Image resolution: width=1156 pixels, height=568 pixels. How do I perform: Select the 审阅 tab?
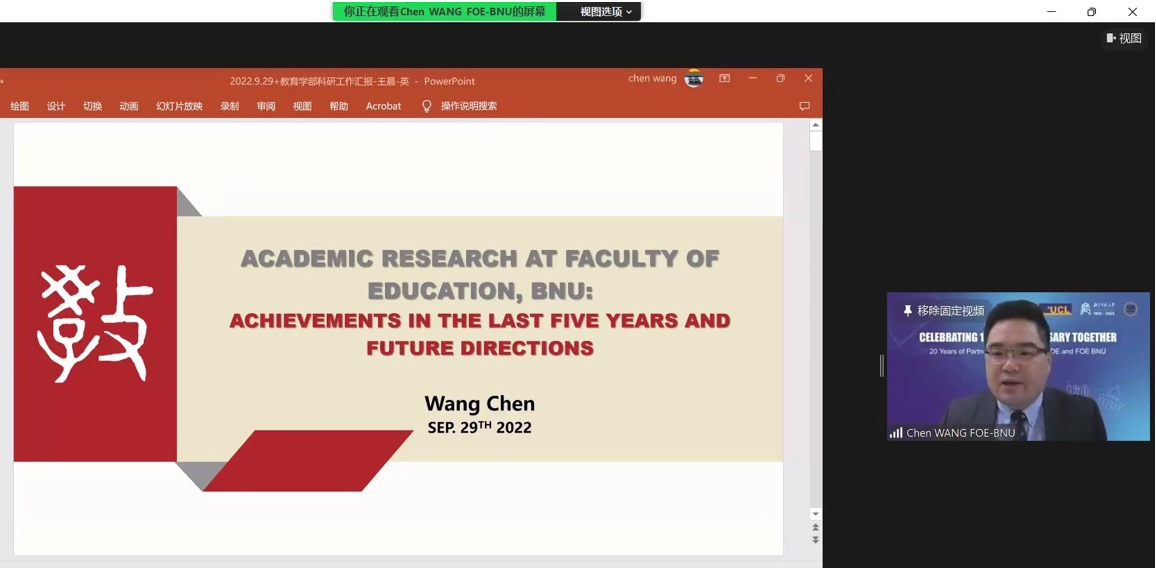tap(266, 106)
